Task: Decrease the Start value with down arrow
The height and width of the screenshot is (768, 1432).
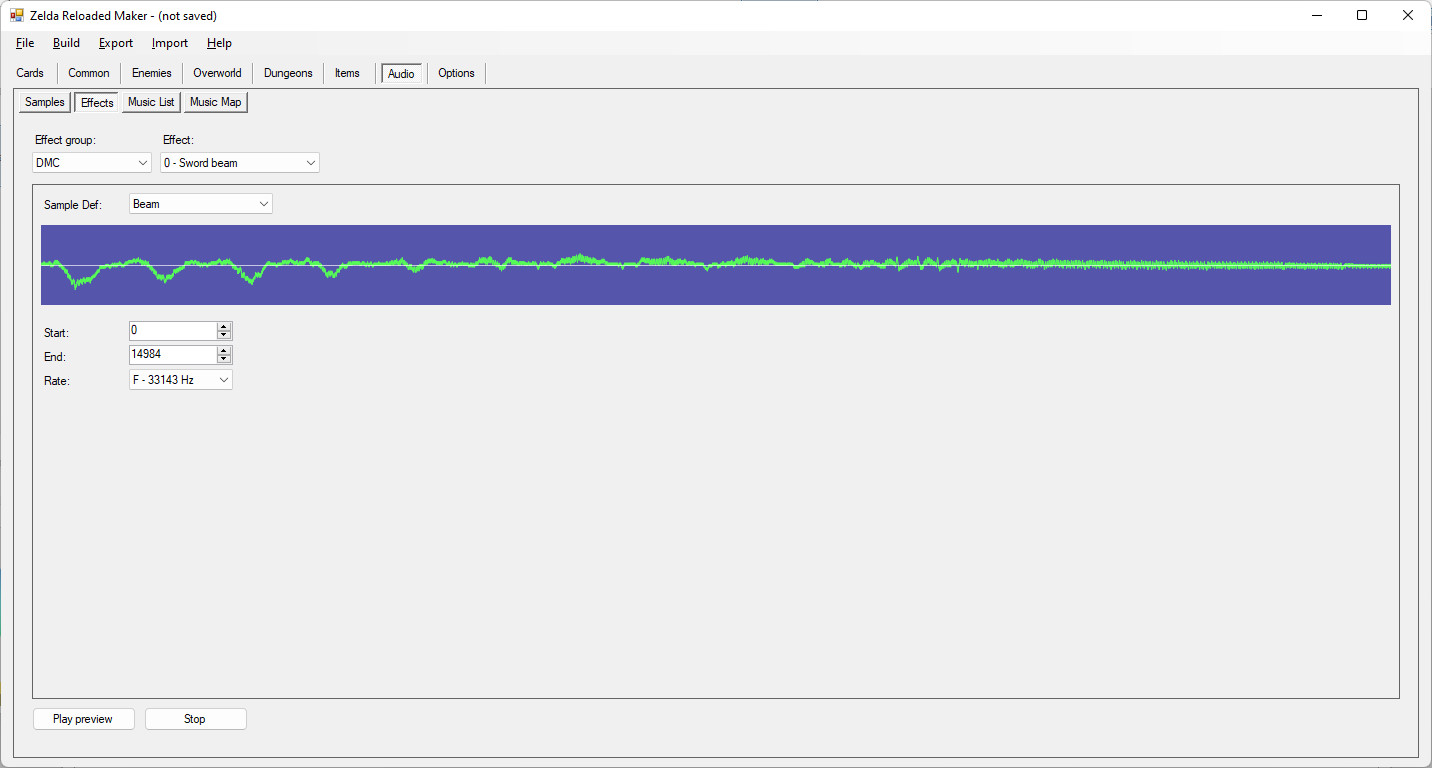Action: click(x=224, y=335)
